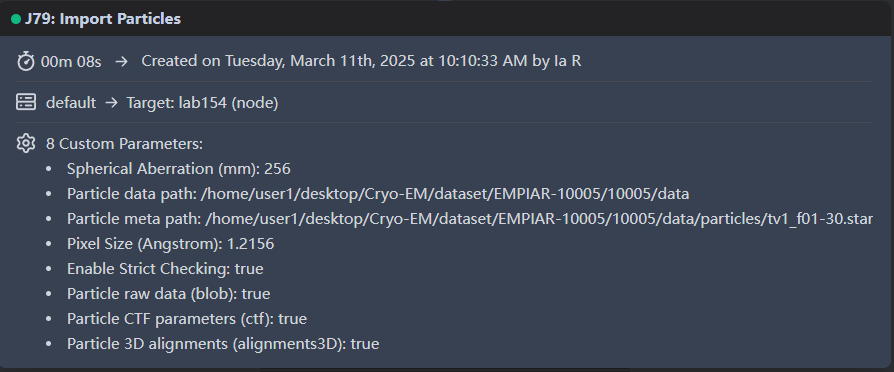Click the arrow after 00m 08s

click(x=121, y=61)
